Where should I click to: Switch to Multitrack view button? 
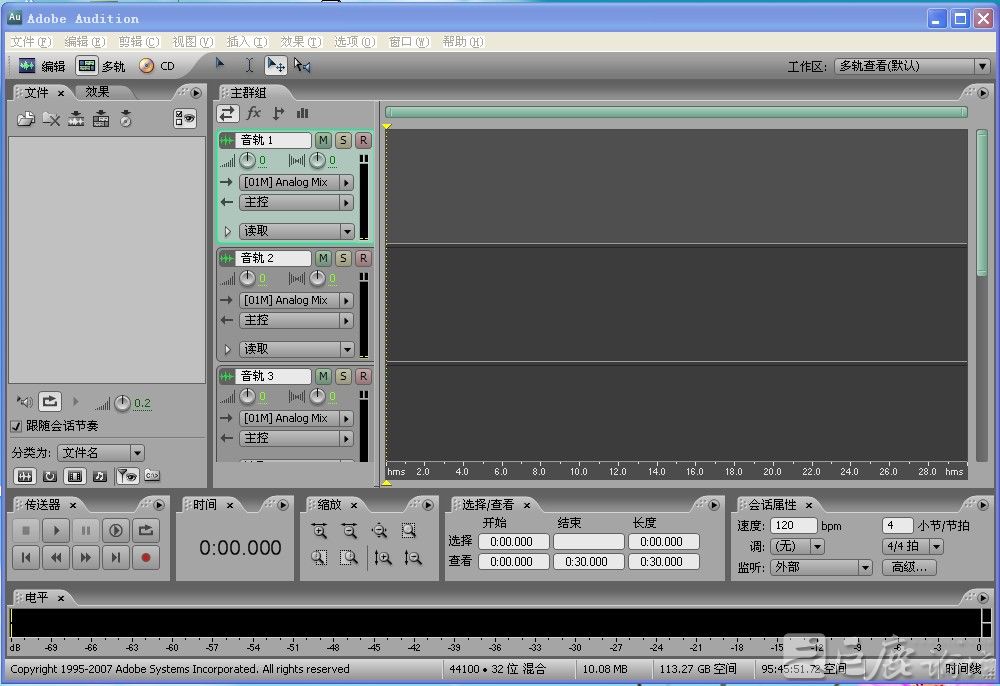101,66
